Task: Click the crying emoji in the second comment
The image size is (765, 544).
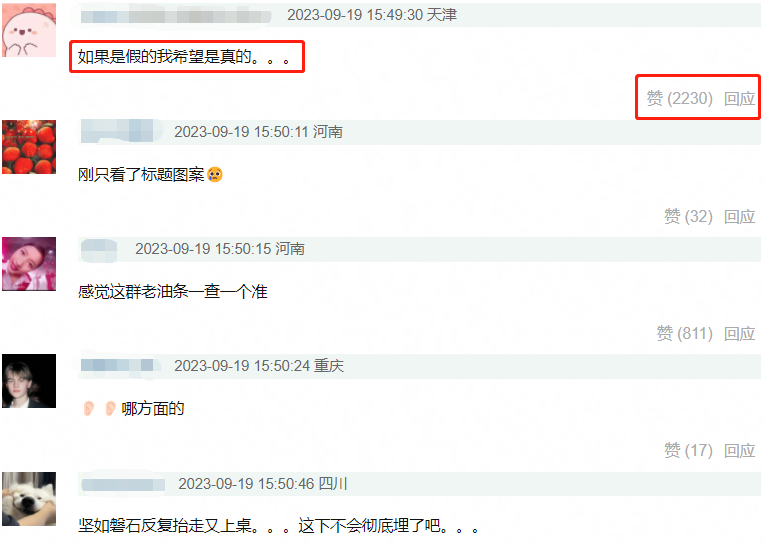Action: (215, 174)
